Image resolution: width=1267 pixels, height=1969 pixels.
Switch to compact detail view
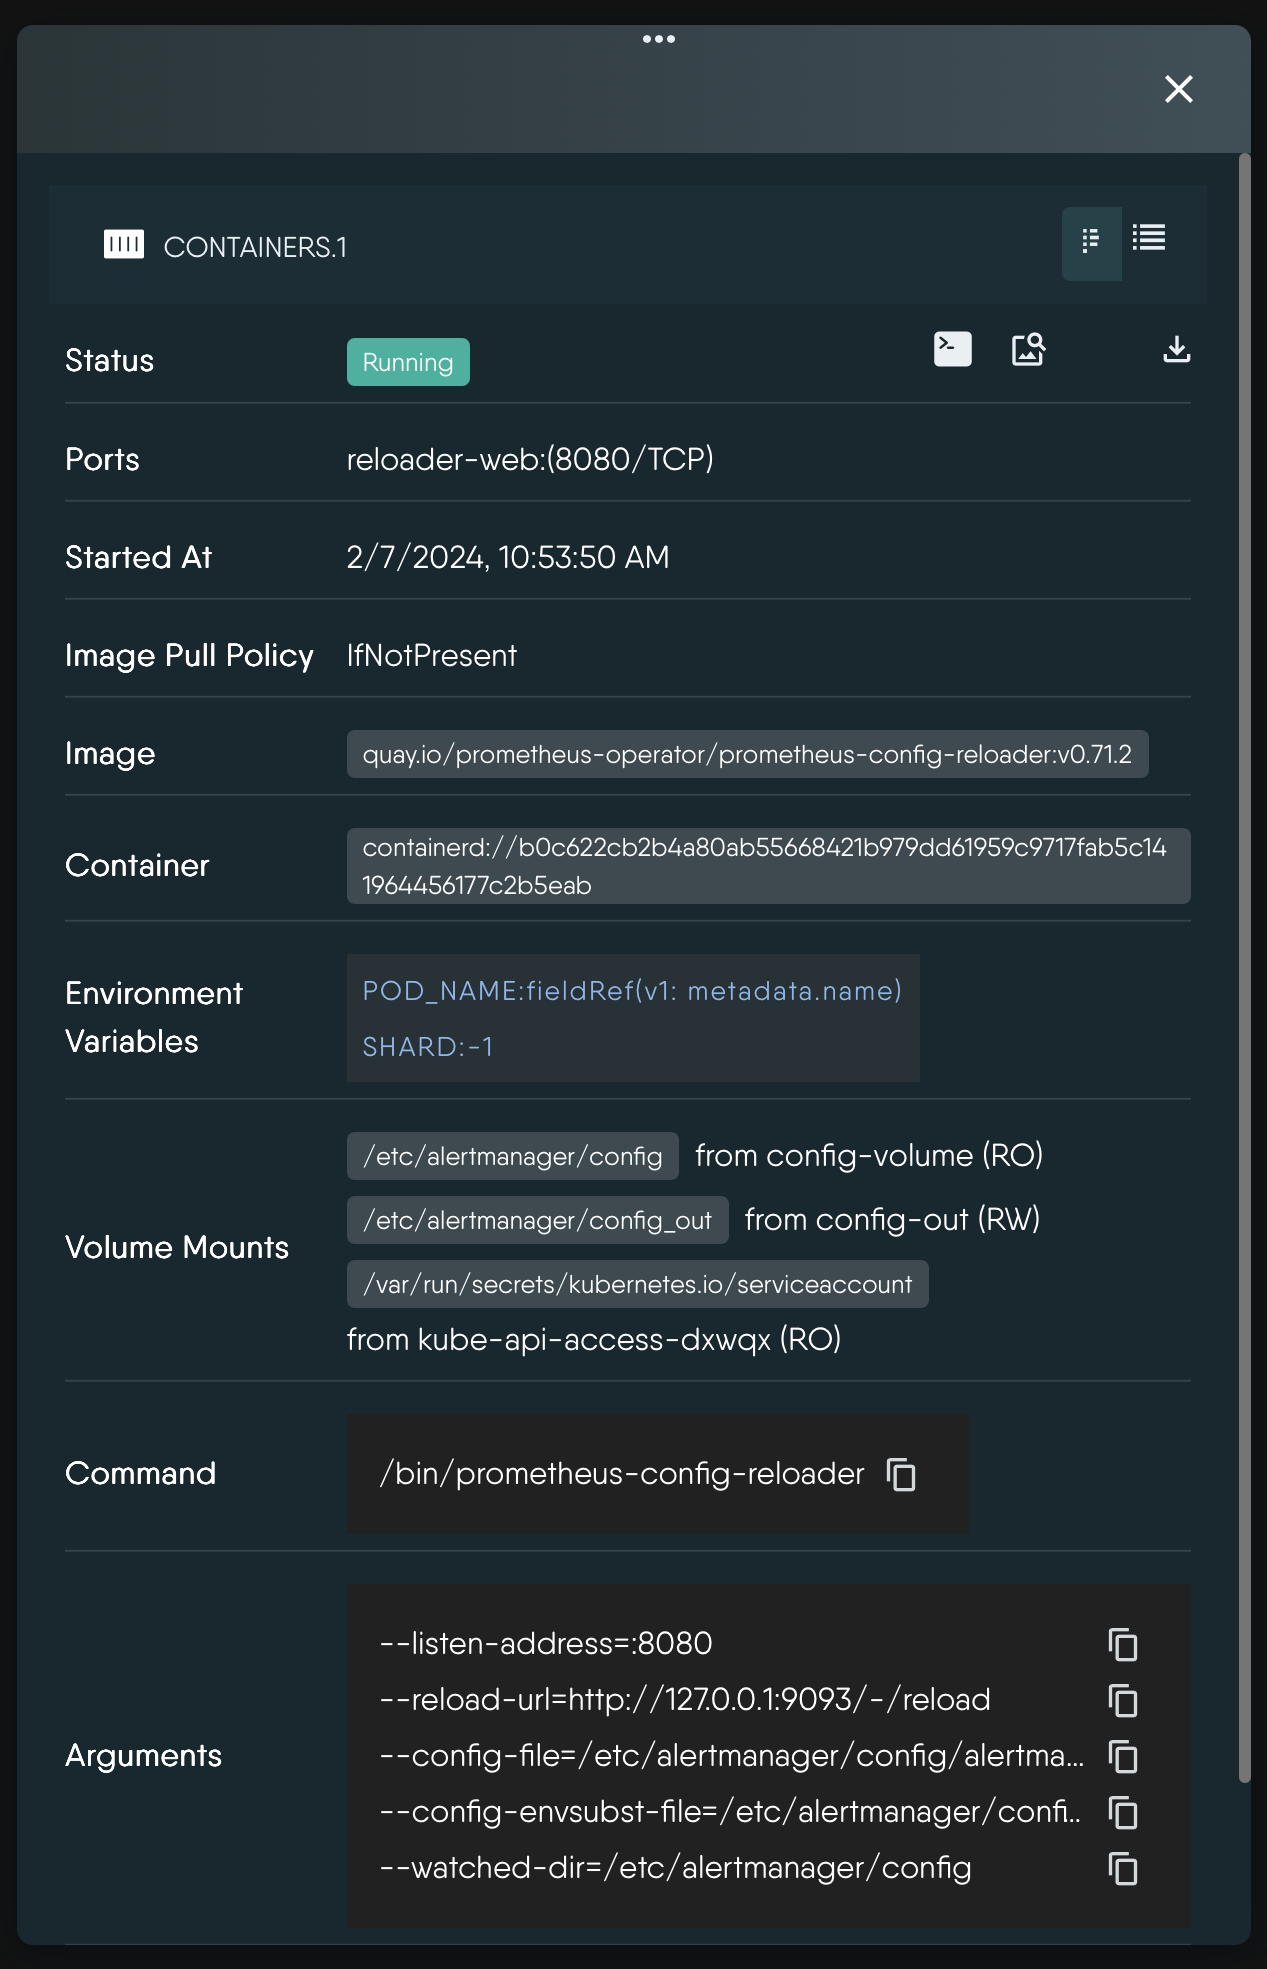1091,241
